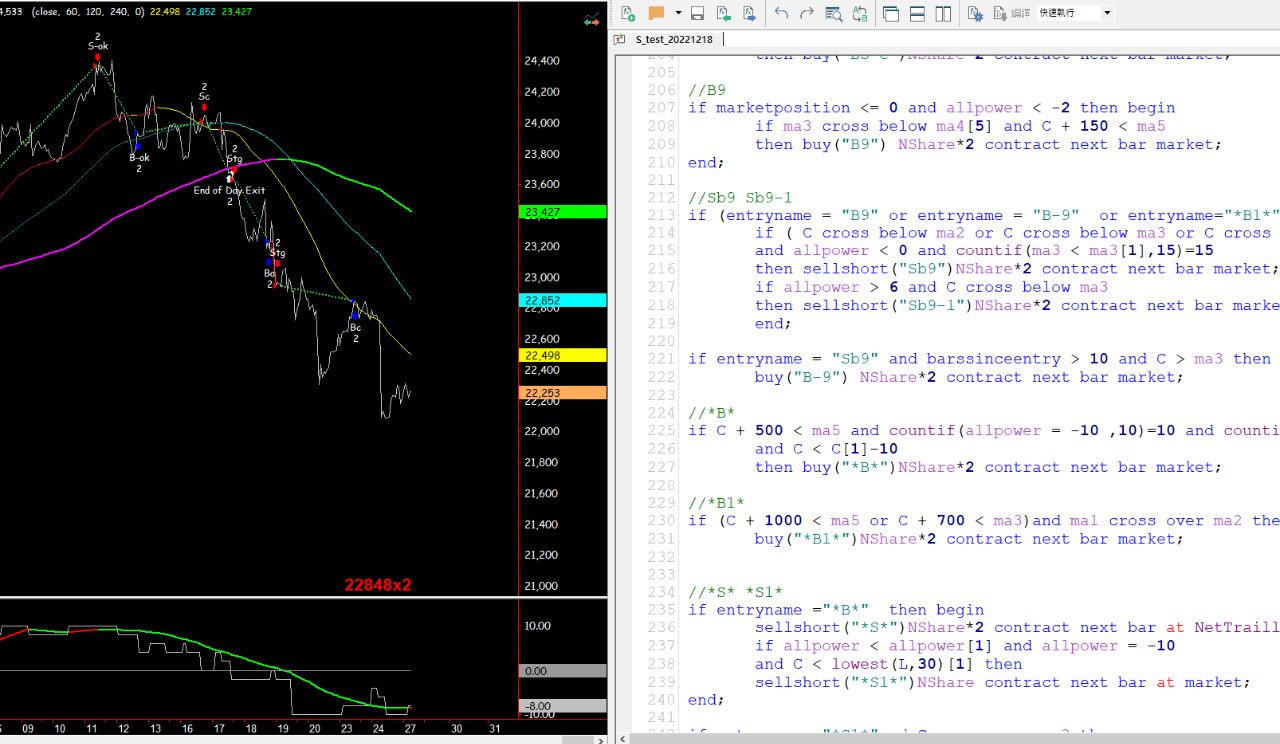Redo the last undone edit
The image size is (1280, 744).
click(808, 13)
